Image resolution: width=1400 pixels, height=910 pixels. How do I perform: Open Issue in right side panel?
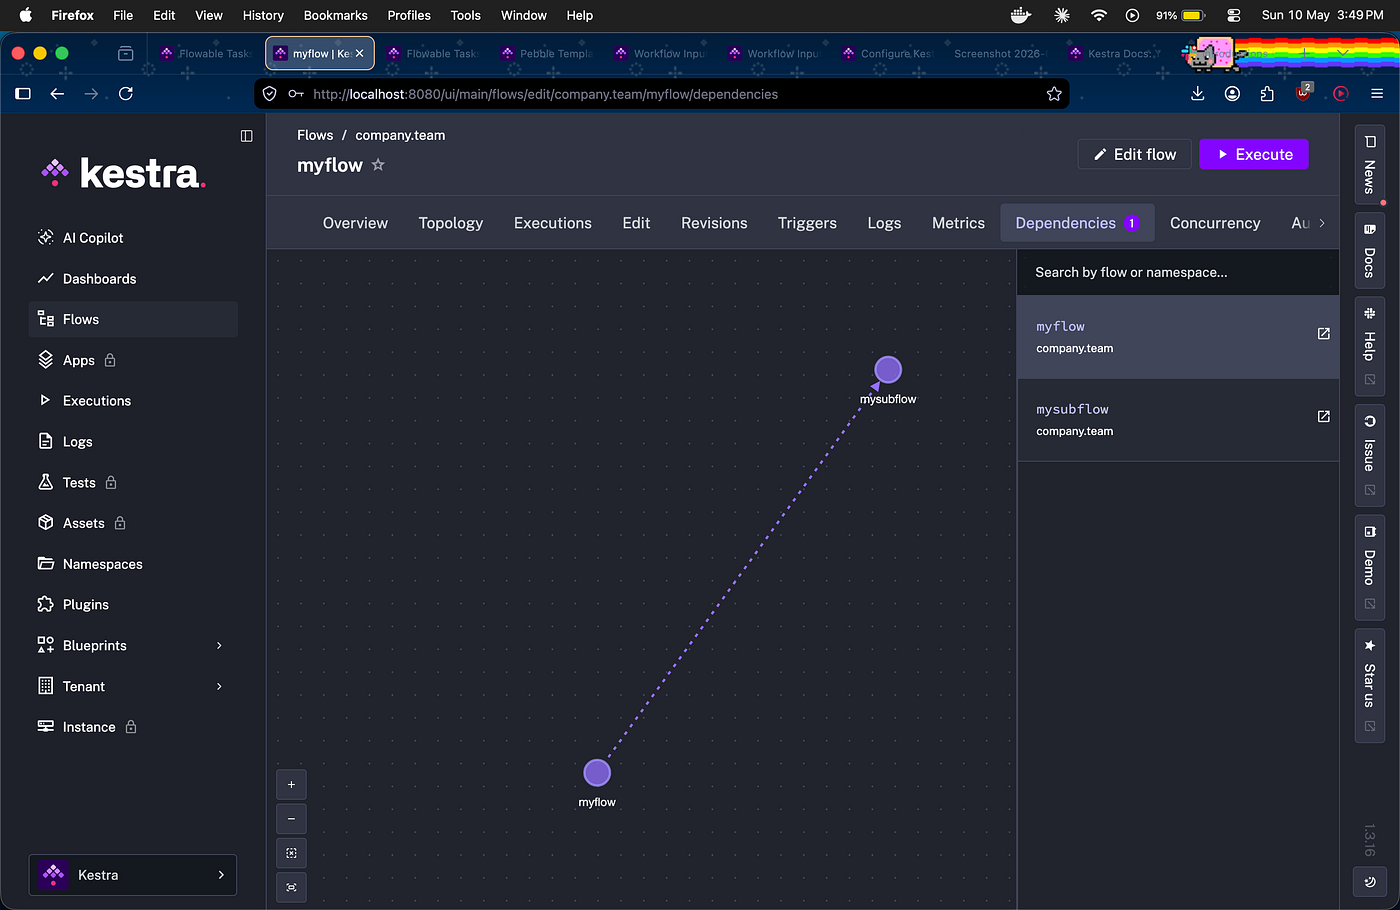click(1369, 455)
